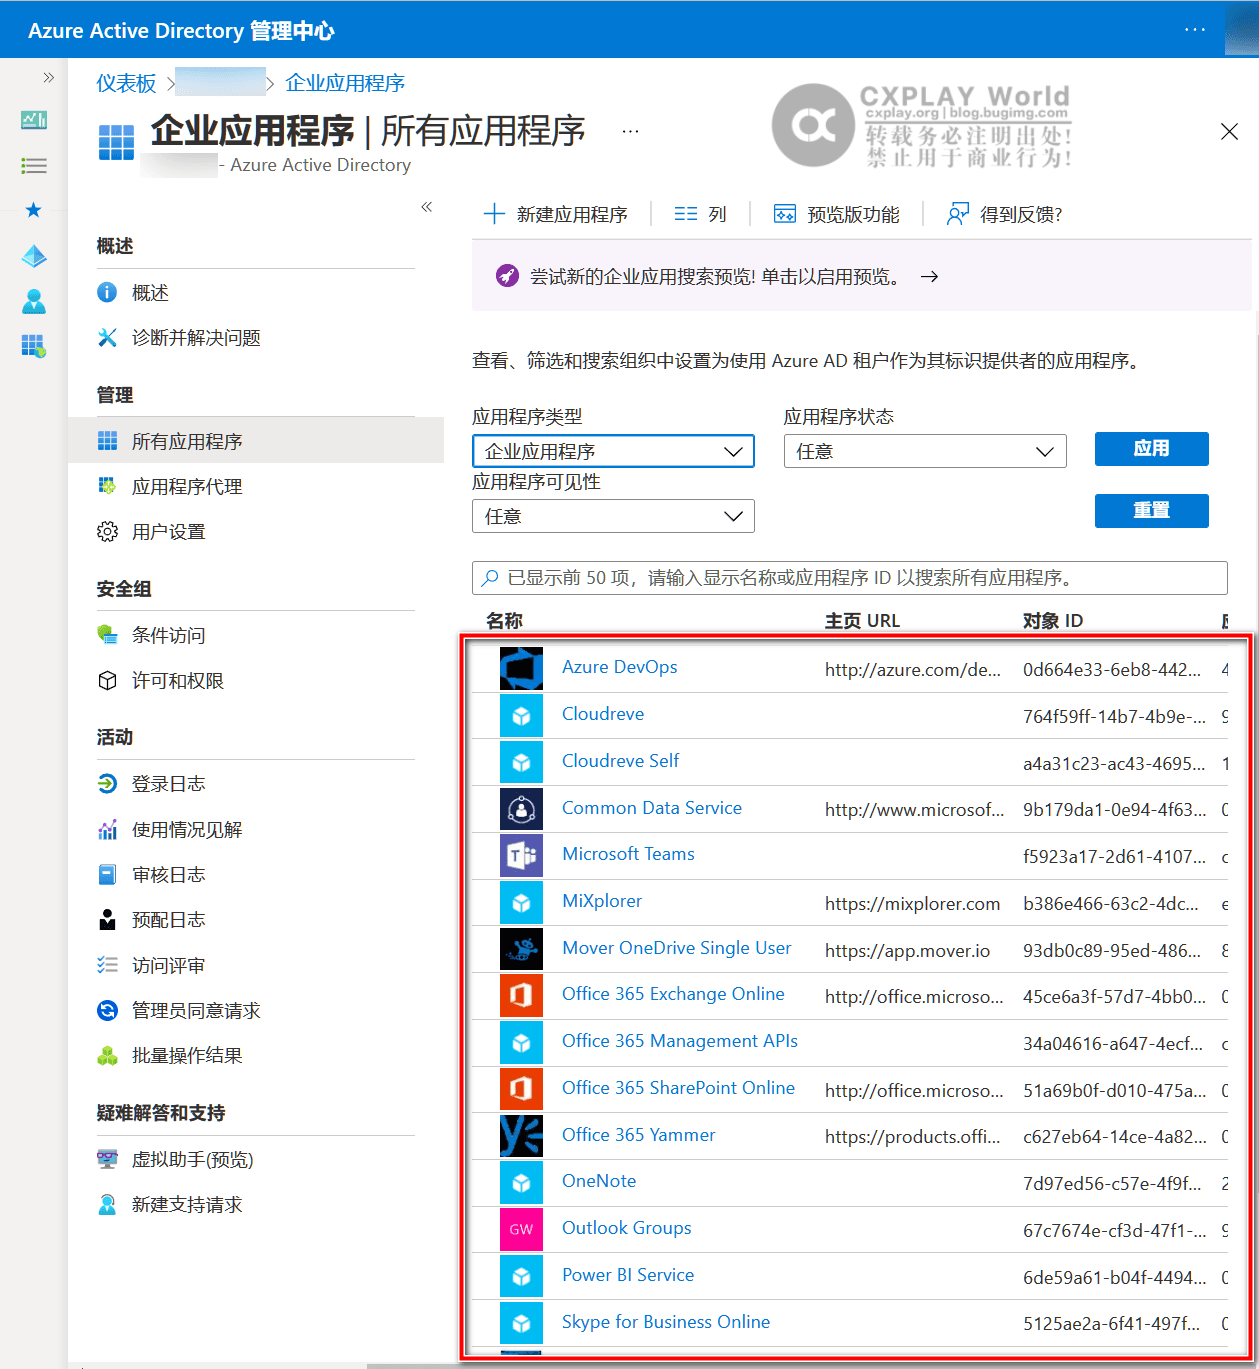Click the 仪表板 breadcrumb link
Image resolution: width=1259 pixels, height=1369 pixels.
126,83
